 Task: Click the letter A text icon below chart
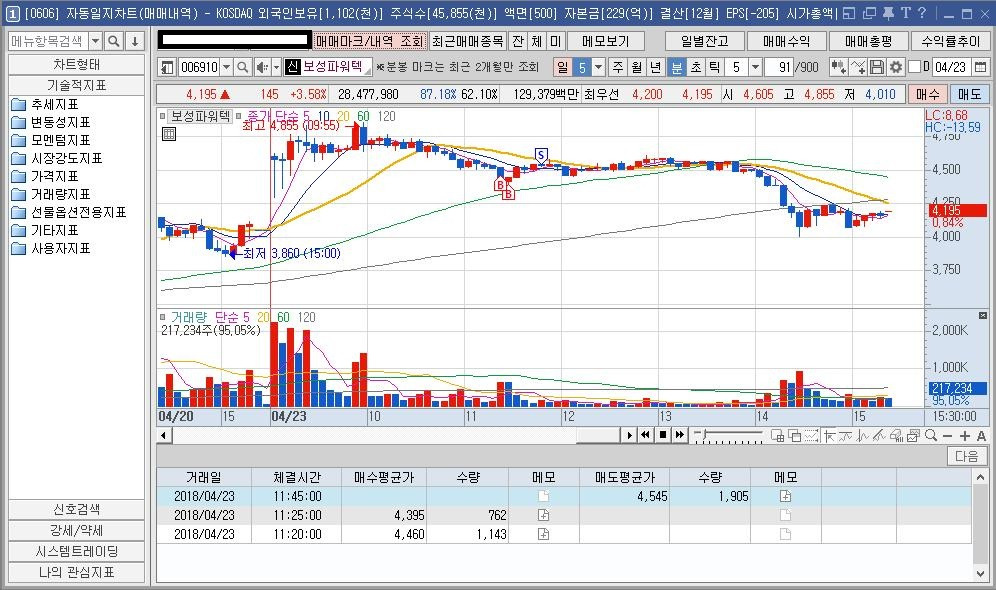[981, 436]
